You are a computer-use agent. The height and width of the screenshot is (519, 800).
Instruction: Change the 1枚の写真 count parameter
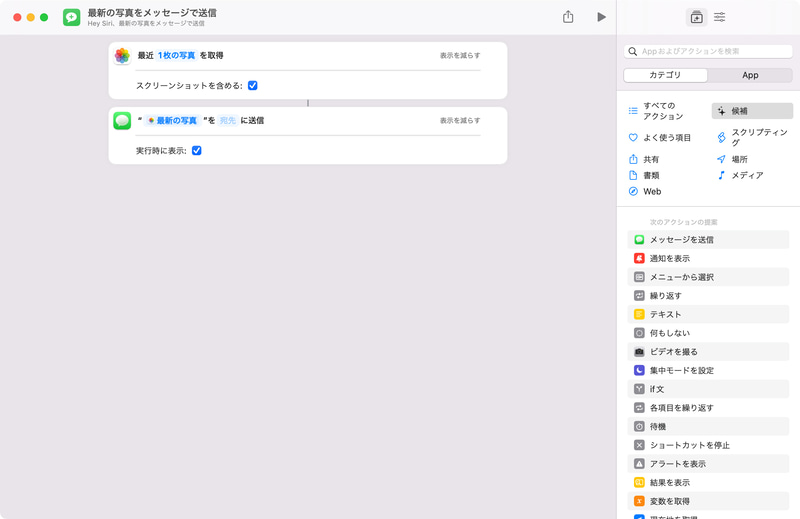pos(177,56)
